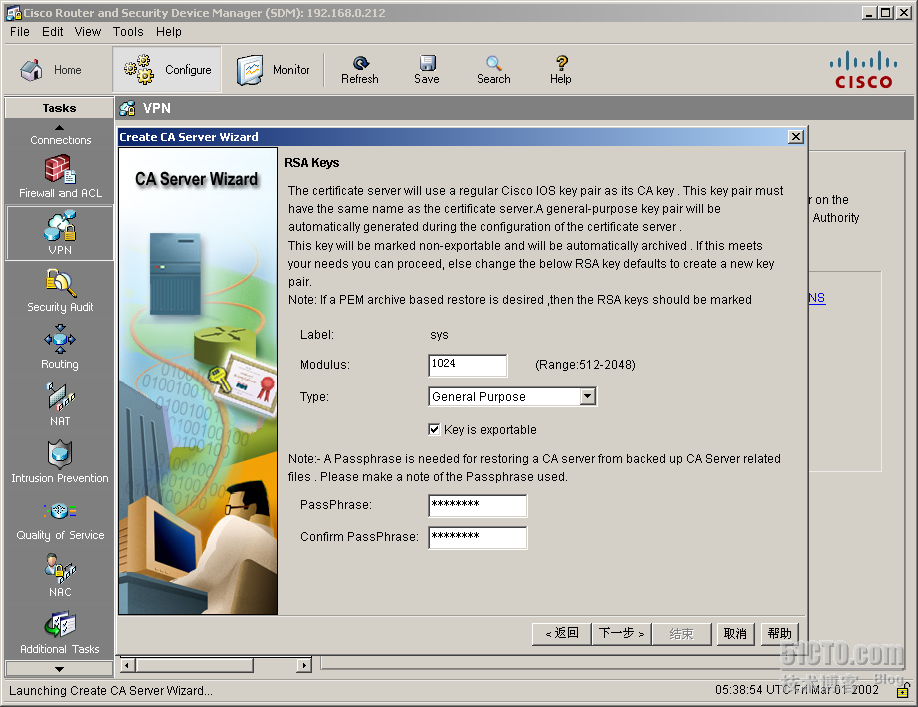Go to the Home view
Viewport: 918px width, 707px height.
click(x=50, y=70)
